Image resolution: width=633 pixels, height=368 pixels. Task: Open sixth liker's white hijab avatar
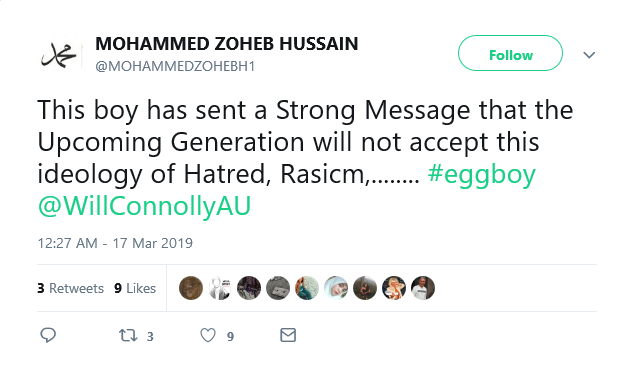(336, 288)
